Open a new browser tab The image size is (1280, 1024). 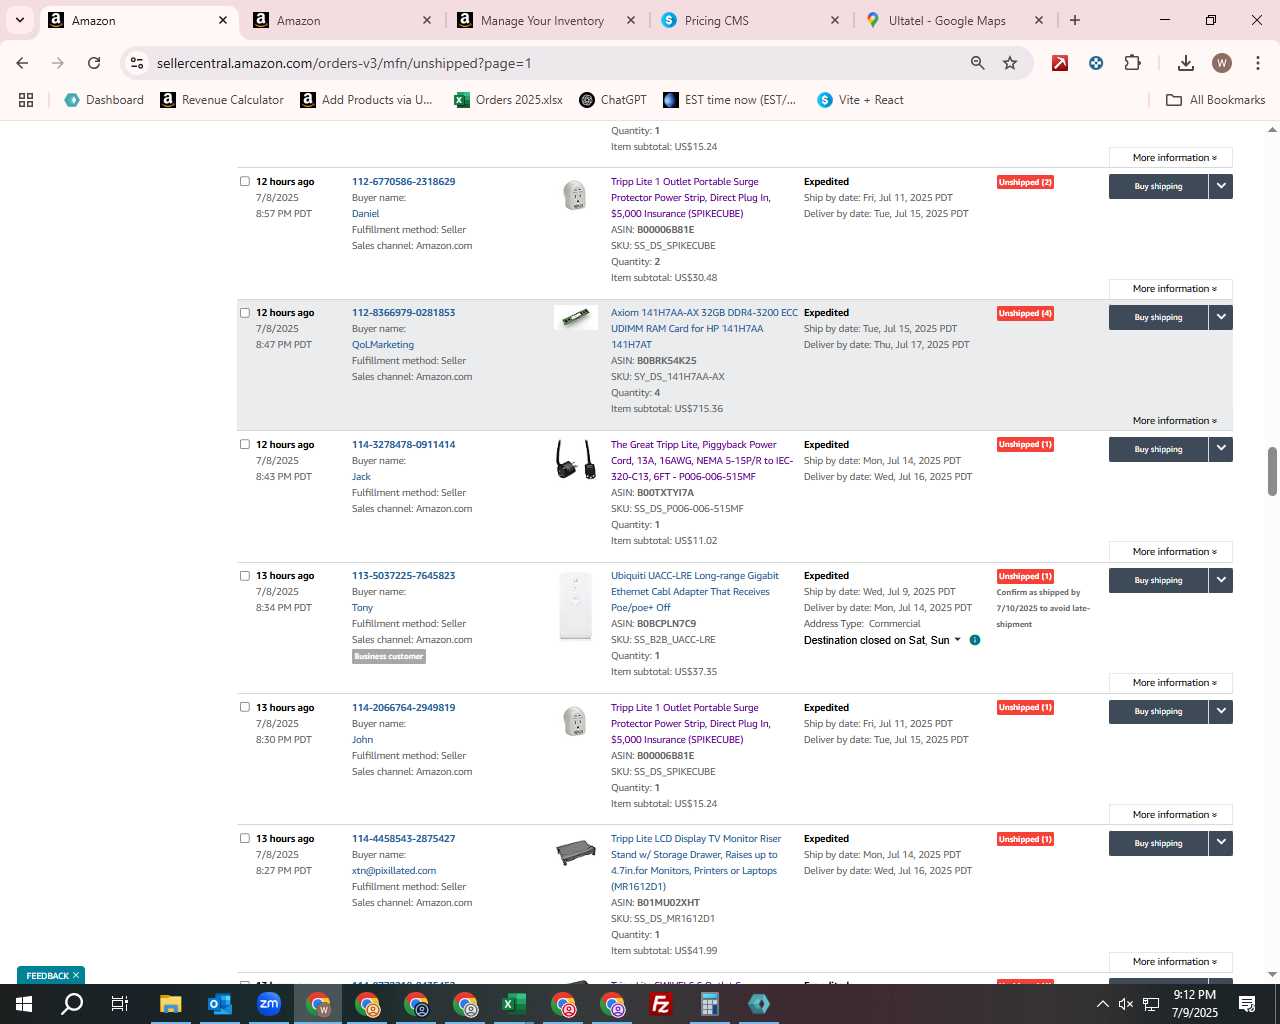click(x=1075, y=20)
